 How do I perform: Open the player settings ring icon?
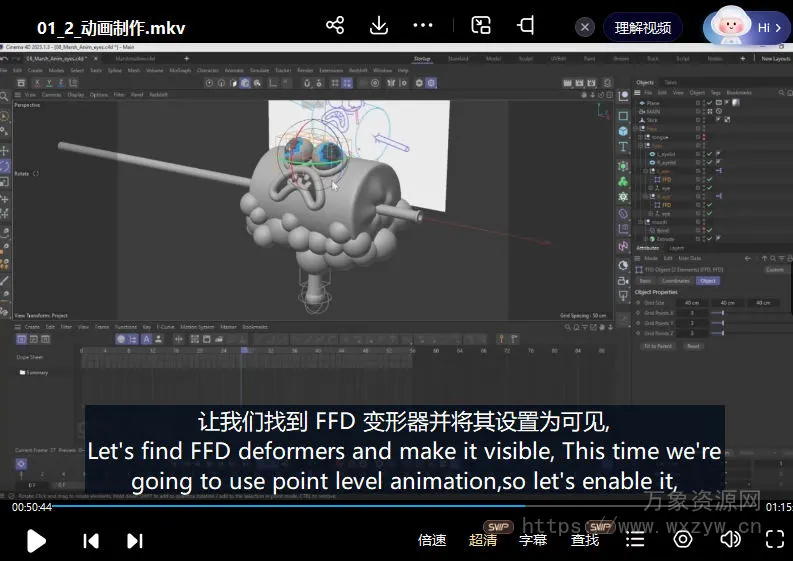coord(683,540)
